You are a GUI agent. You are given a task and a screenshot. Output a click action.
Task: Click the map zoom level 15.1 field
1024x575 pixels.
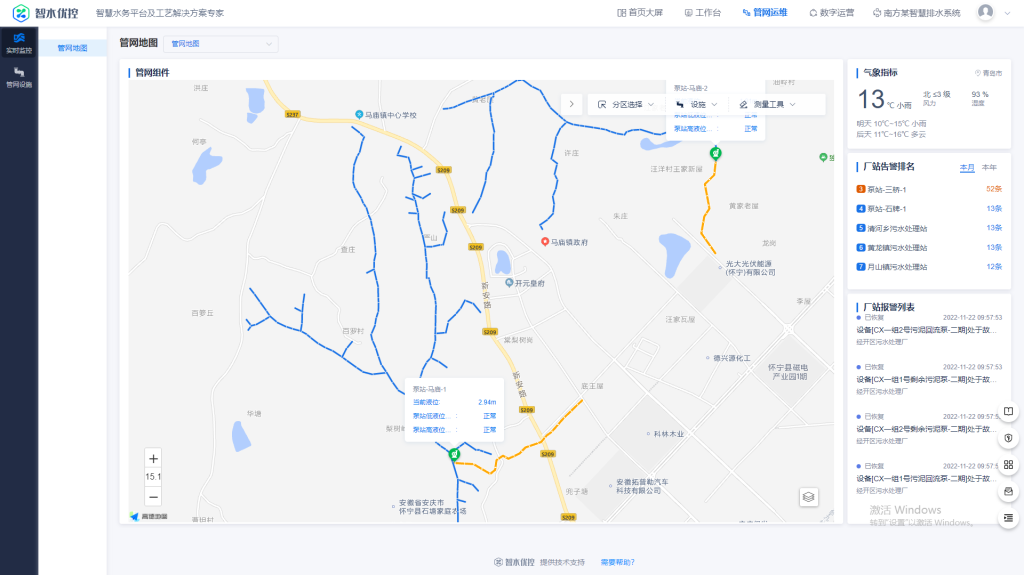pyautogui.click(x=153, y=477)
